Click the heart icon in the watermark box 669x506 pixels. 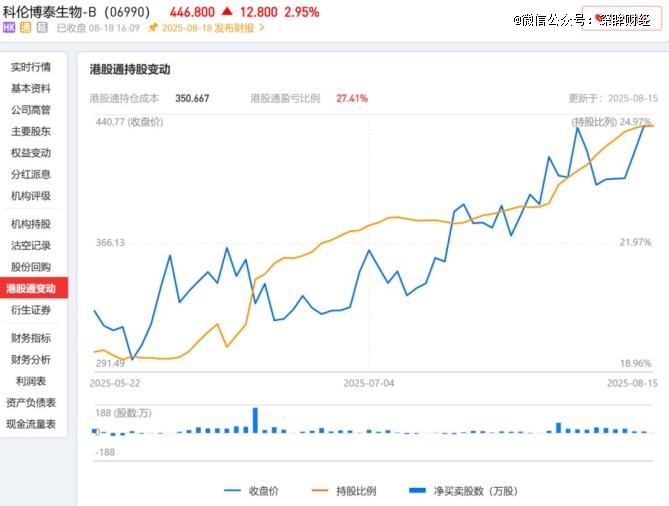pos(599,18)
